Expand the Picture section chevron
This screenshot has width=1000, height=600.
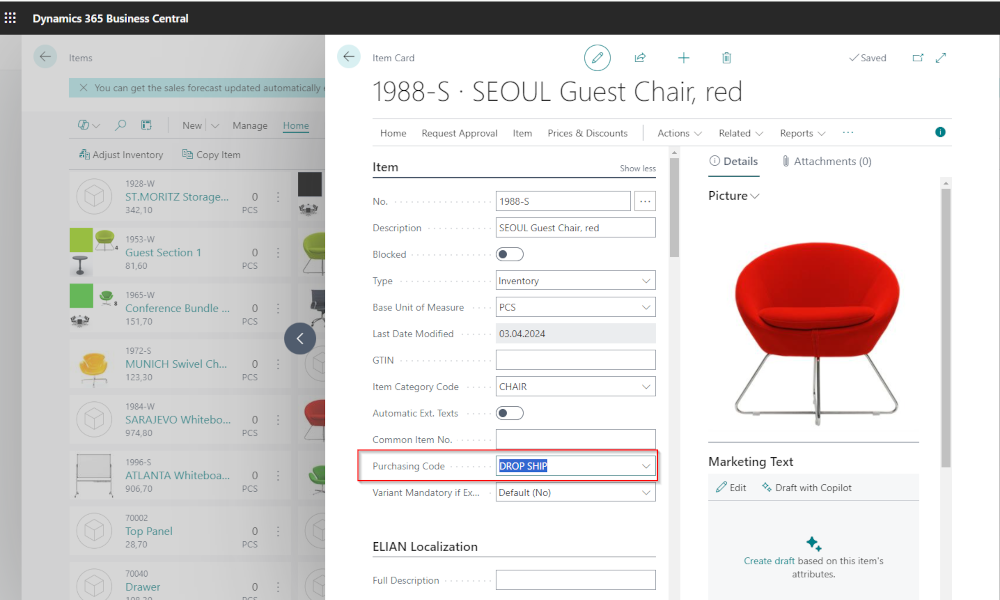(755, 196)
